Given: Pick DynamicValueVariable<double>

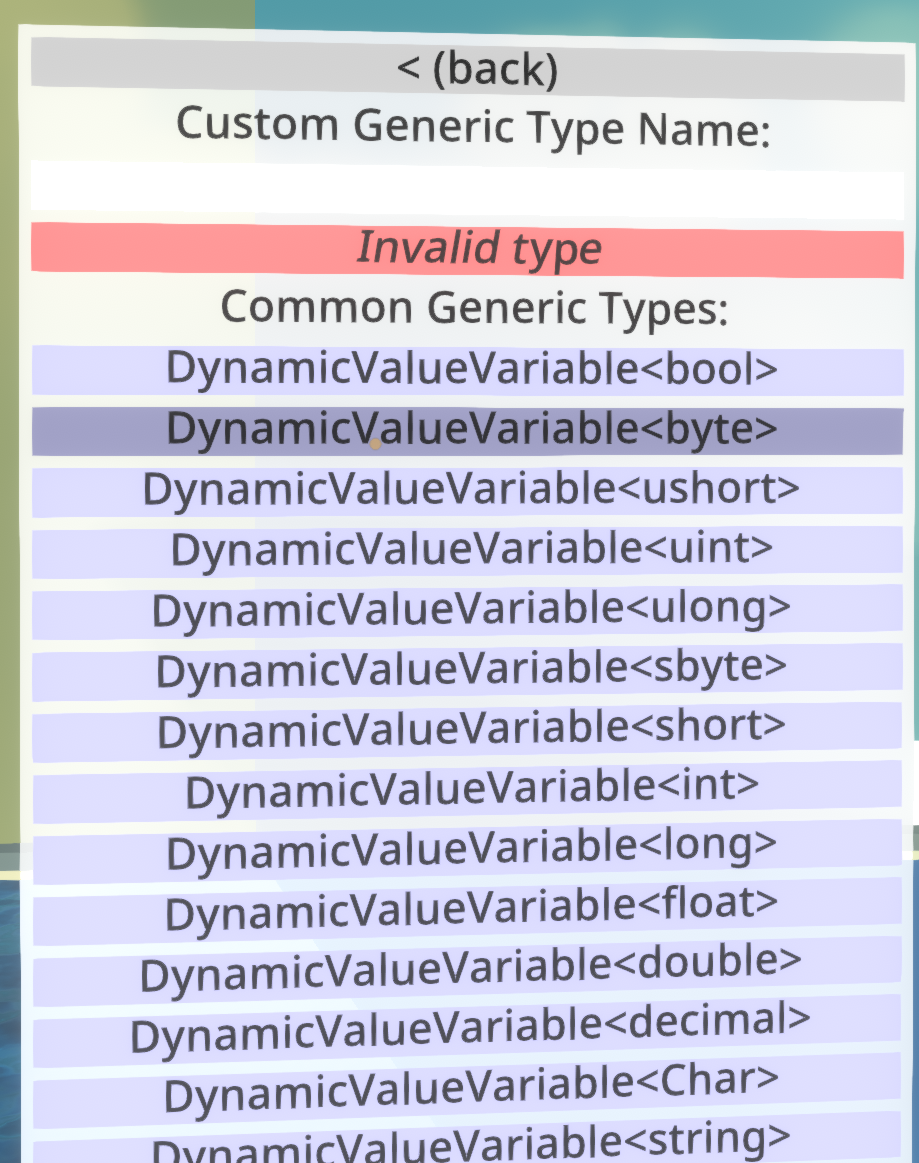Looking at the screenshot, I should click(467, 972).
